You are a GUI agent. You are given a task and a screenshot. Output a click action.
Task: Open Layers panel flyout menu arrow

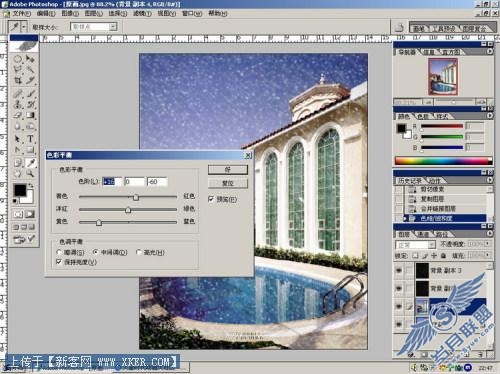point(490,234)
